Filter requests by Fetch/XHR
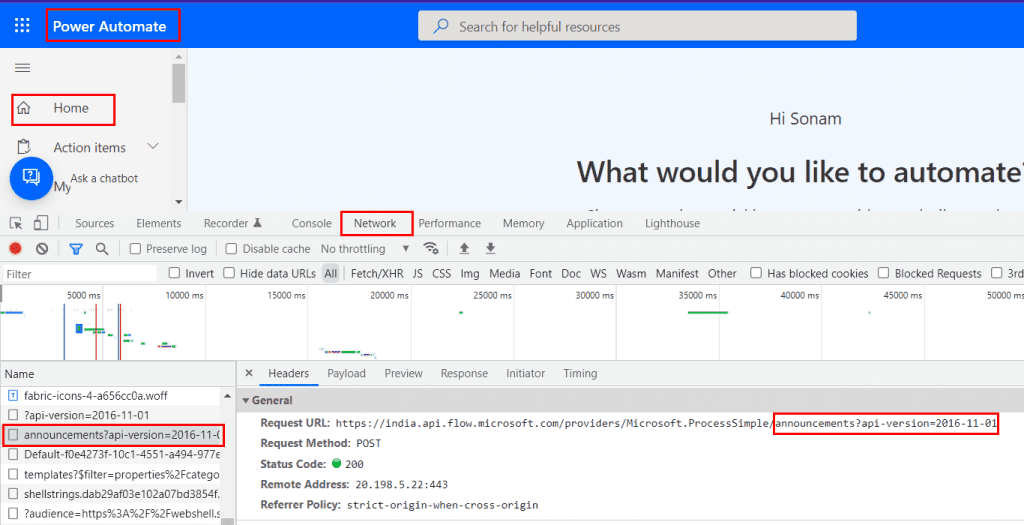The width and height of the screenshot is (1024, 525). [377, 274]
